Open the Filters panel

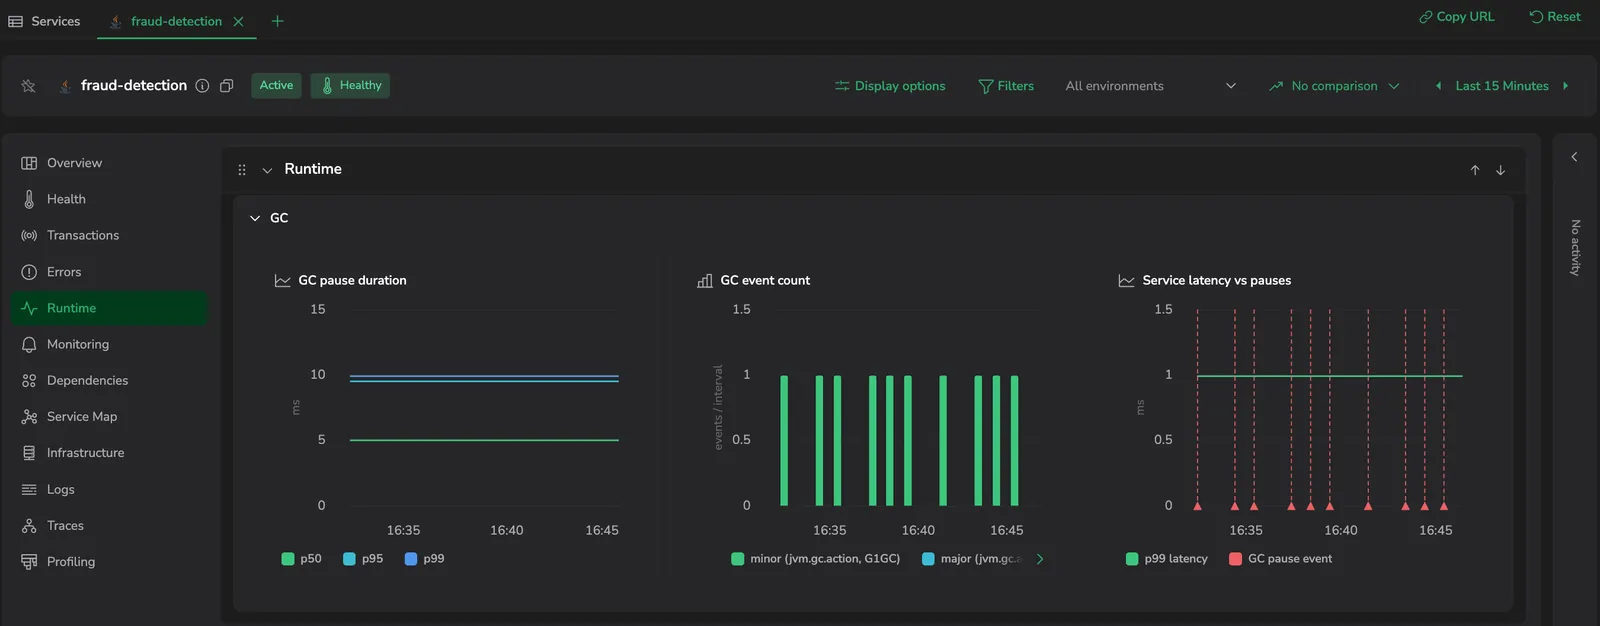[1006, 86]
